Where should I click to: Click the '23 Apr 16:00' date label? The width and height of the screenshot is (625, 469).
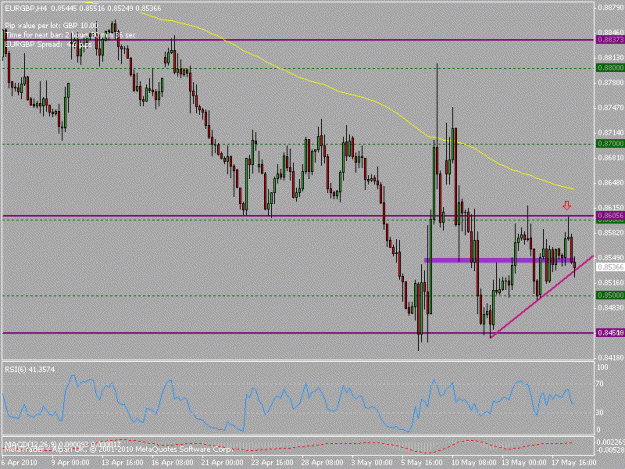(x=272, y=463)
